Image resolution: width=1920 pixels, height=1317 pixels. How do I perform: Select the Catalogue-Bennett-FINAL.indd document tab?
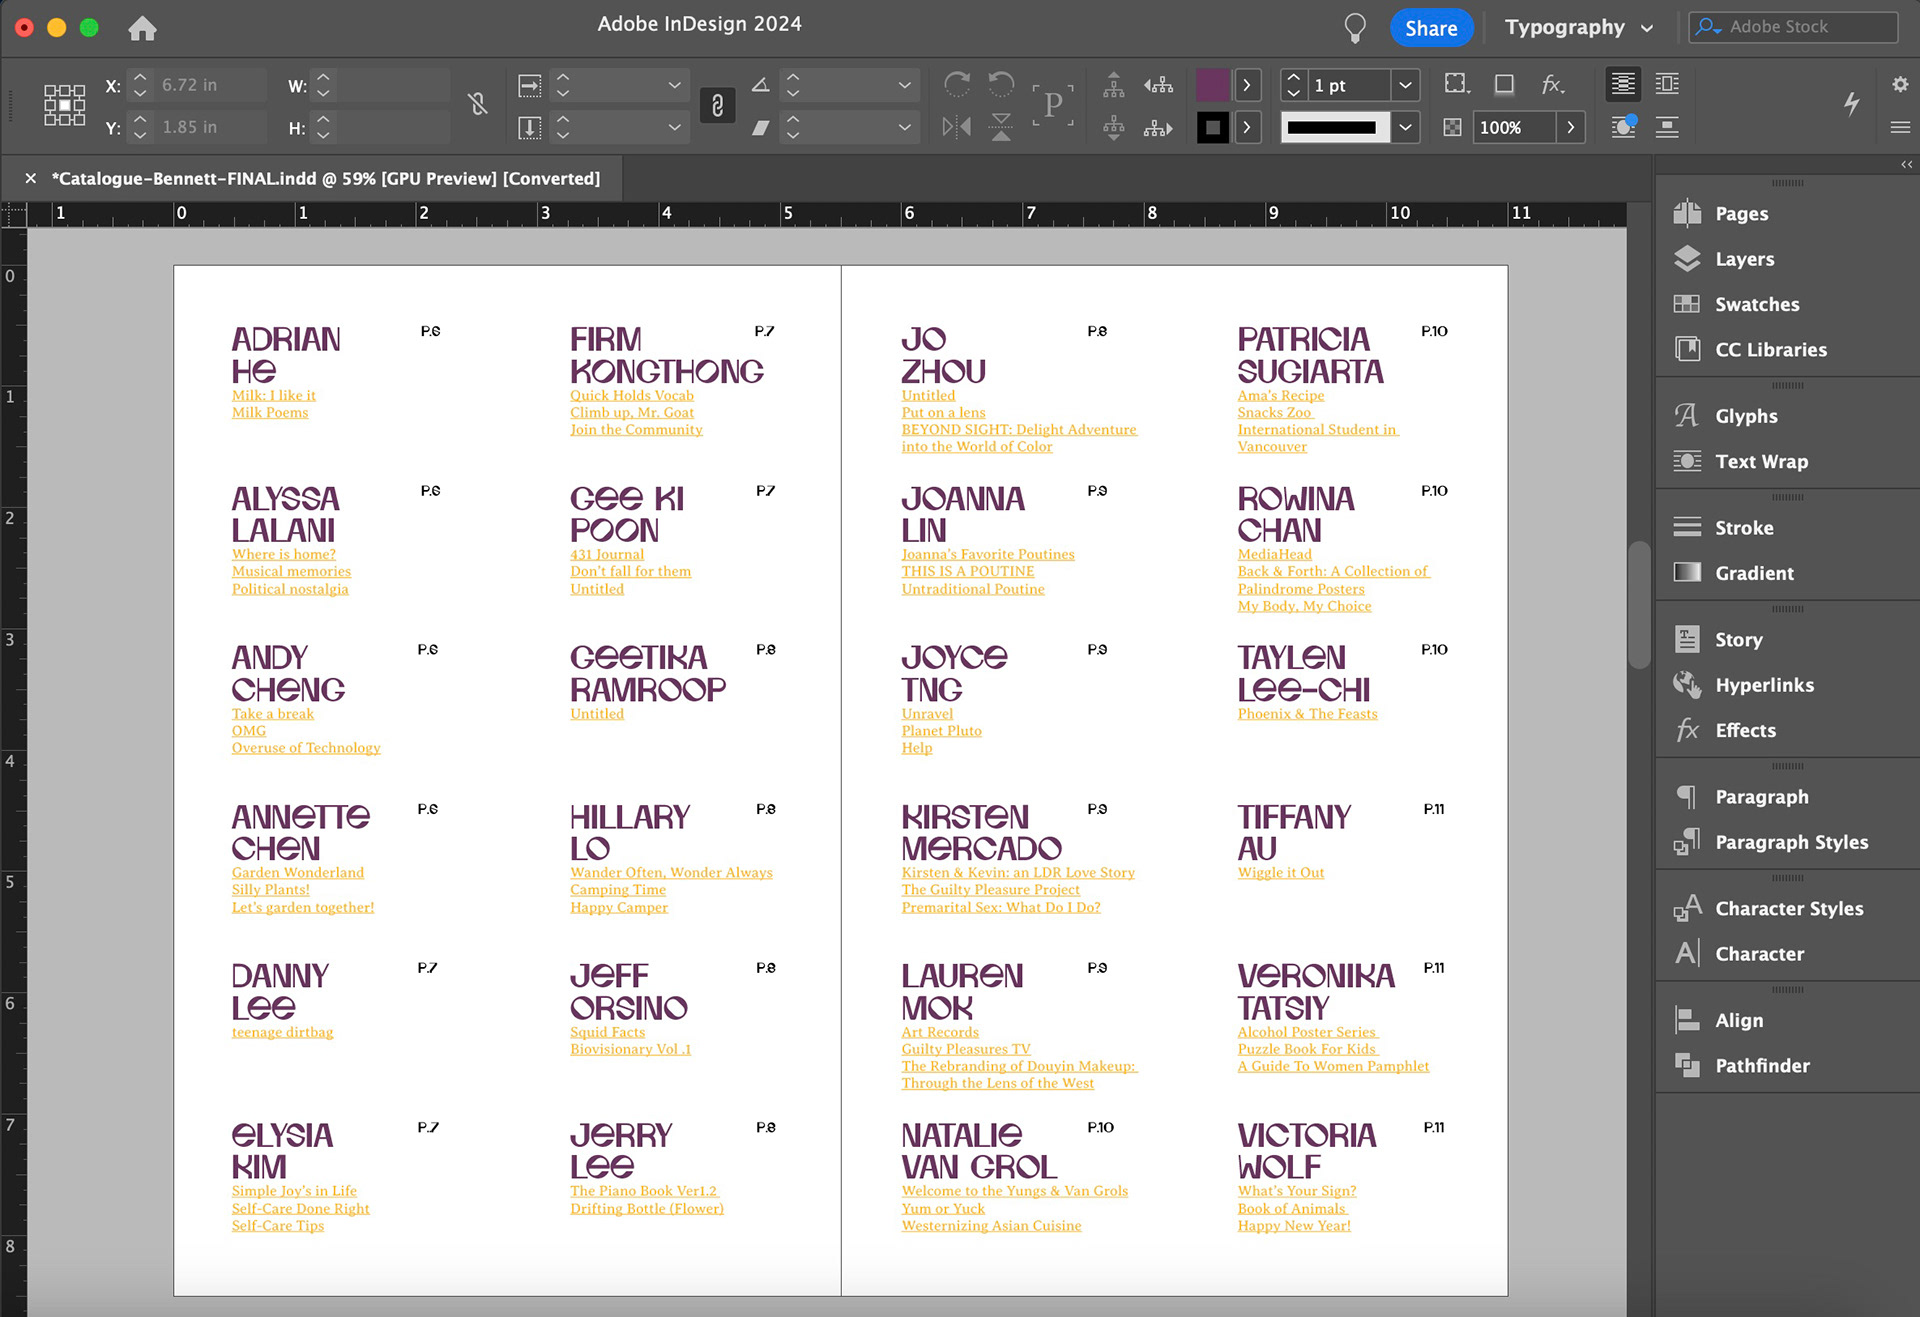coord(326,179)
